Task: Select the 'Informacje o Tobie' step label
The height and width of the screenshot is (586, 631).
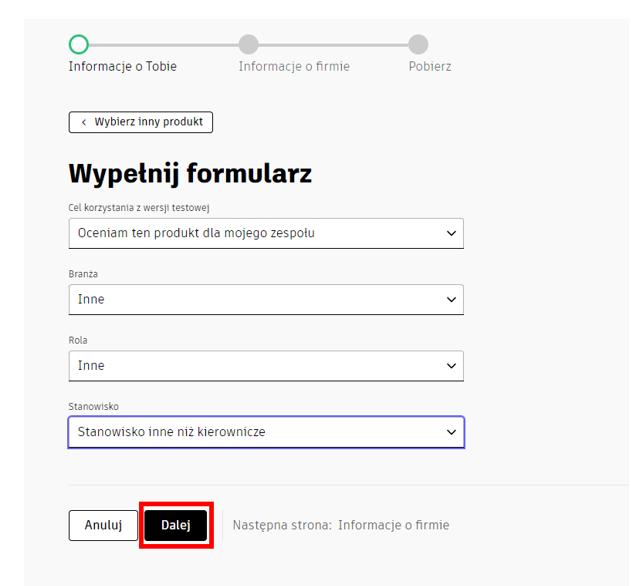Action: point(122,67)
